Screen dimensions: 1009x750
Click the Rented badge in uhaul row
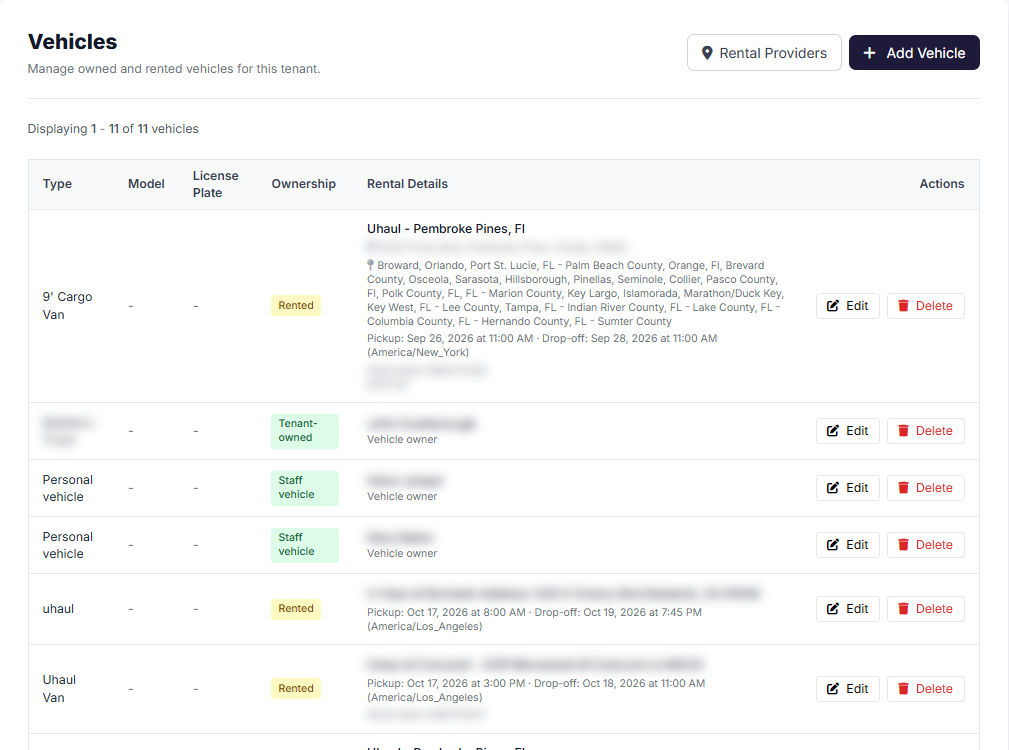pos(296,608)
